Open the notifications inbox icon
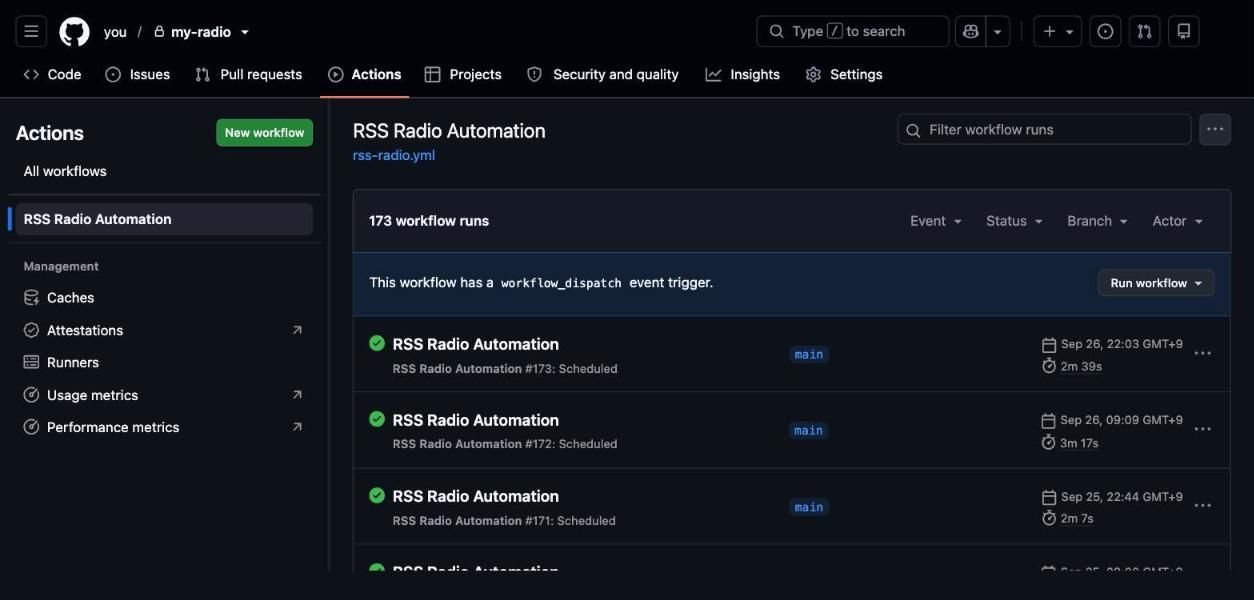The image size is (1254, 600). [x=1183, y=32]
